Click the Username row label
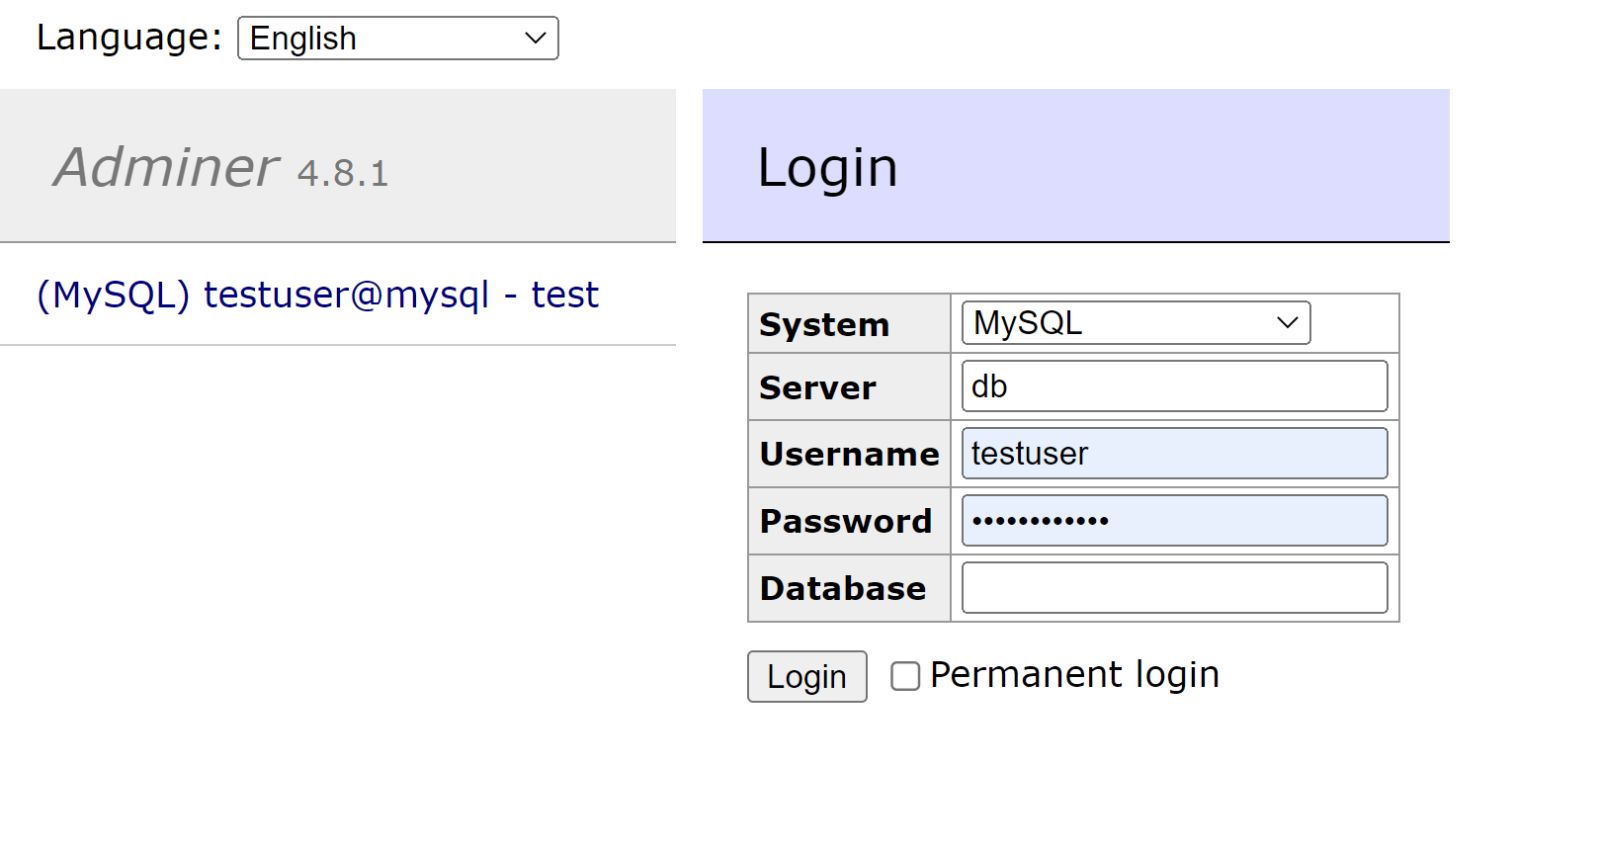Viewport: 1600px width, 852px height. point(849,454)
